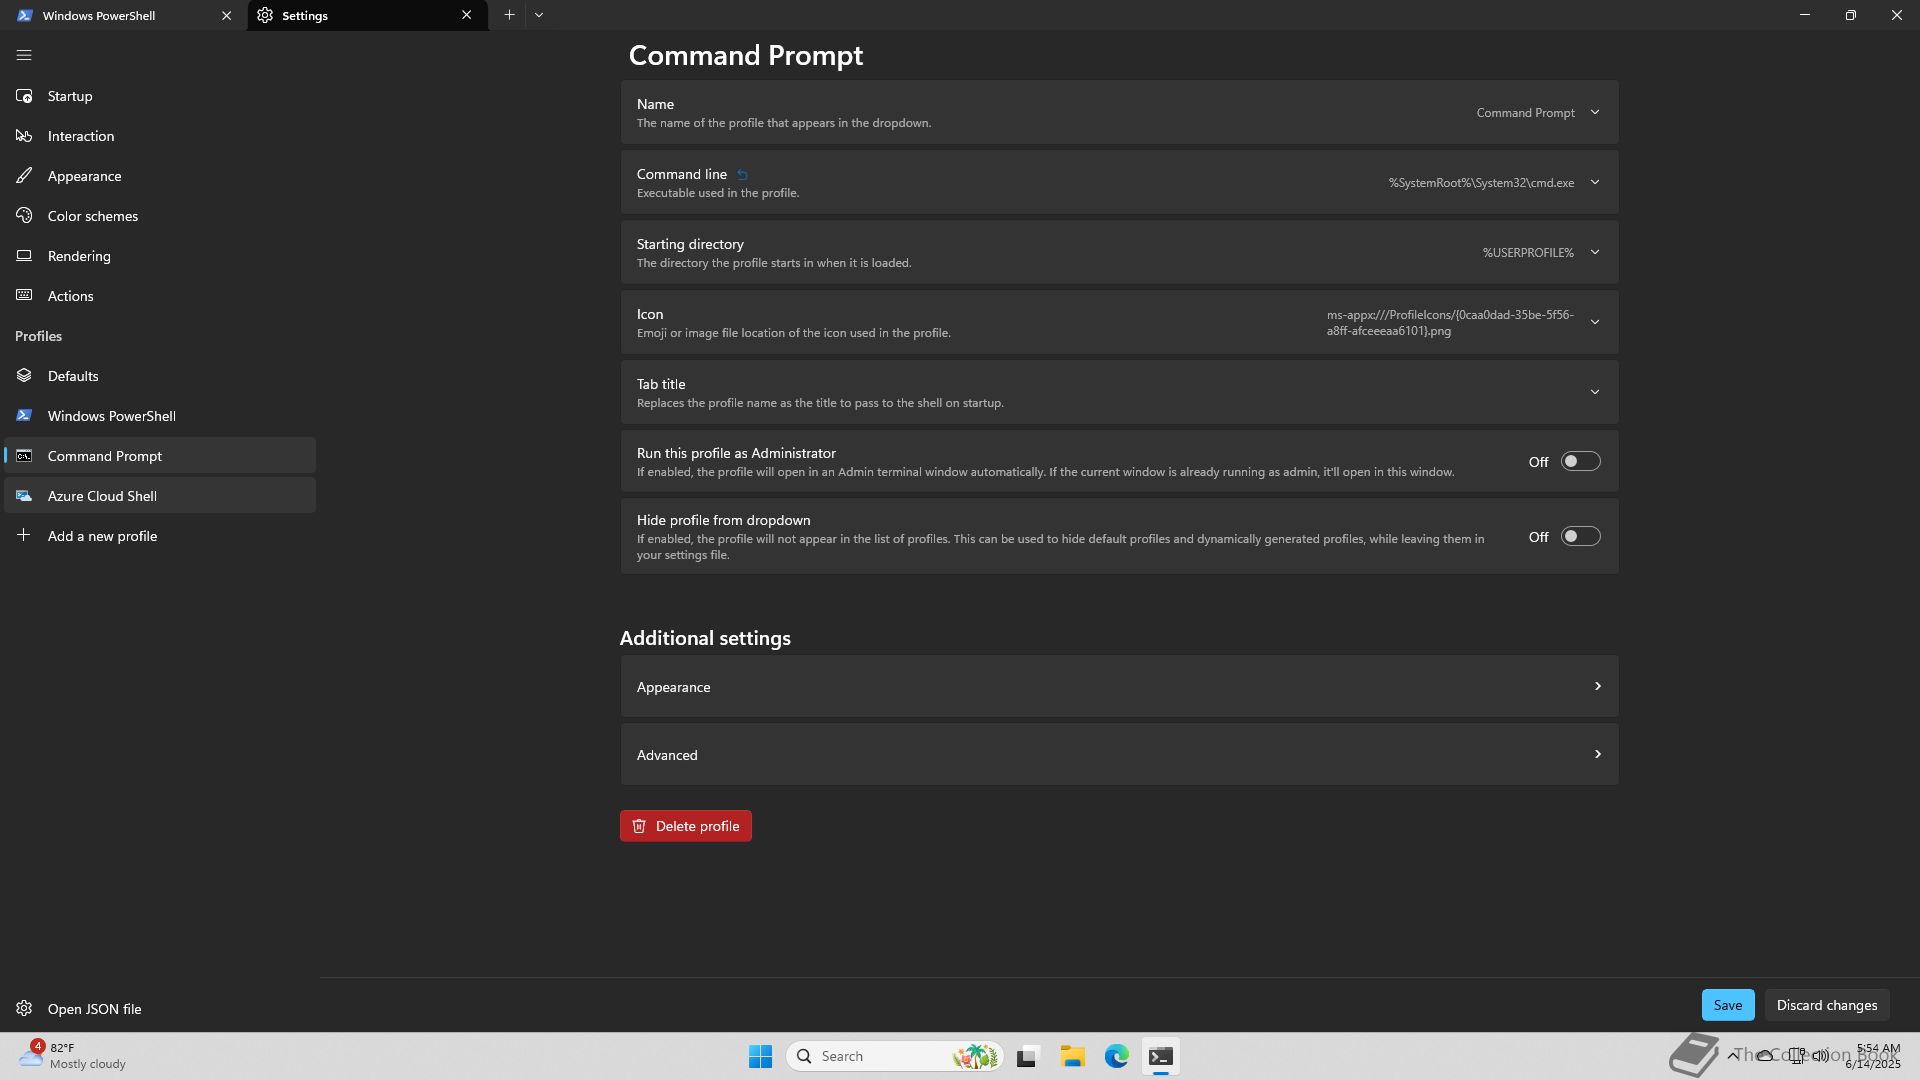
Task: Reset Command line value with arrow icon
Action: coord(742,175)
